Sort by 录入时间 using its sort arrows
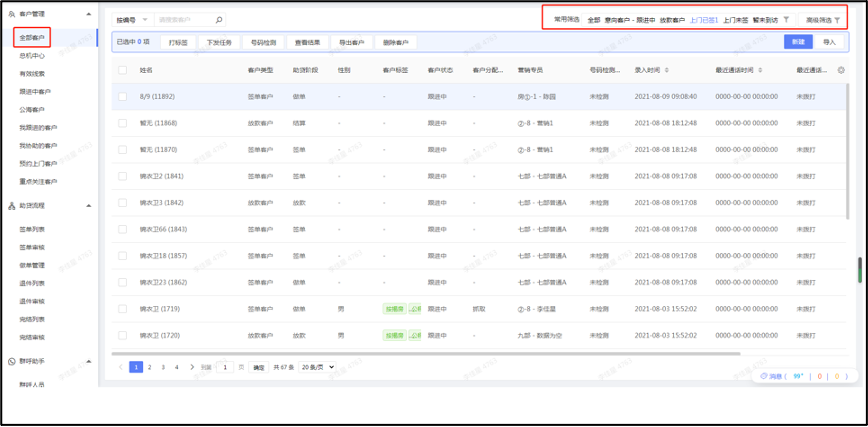 (x=666, y=70)
